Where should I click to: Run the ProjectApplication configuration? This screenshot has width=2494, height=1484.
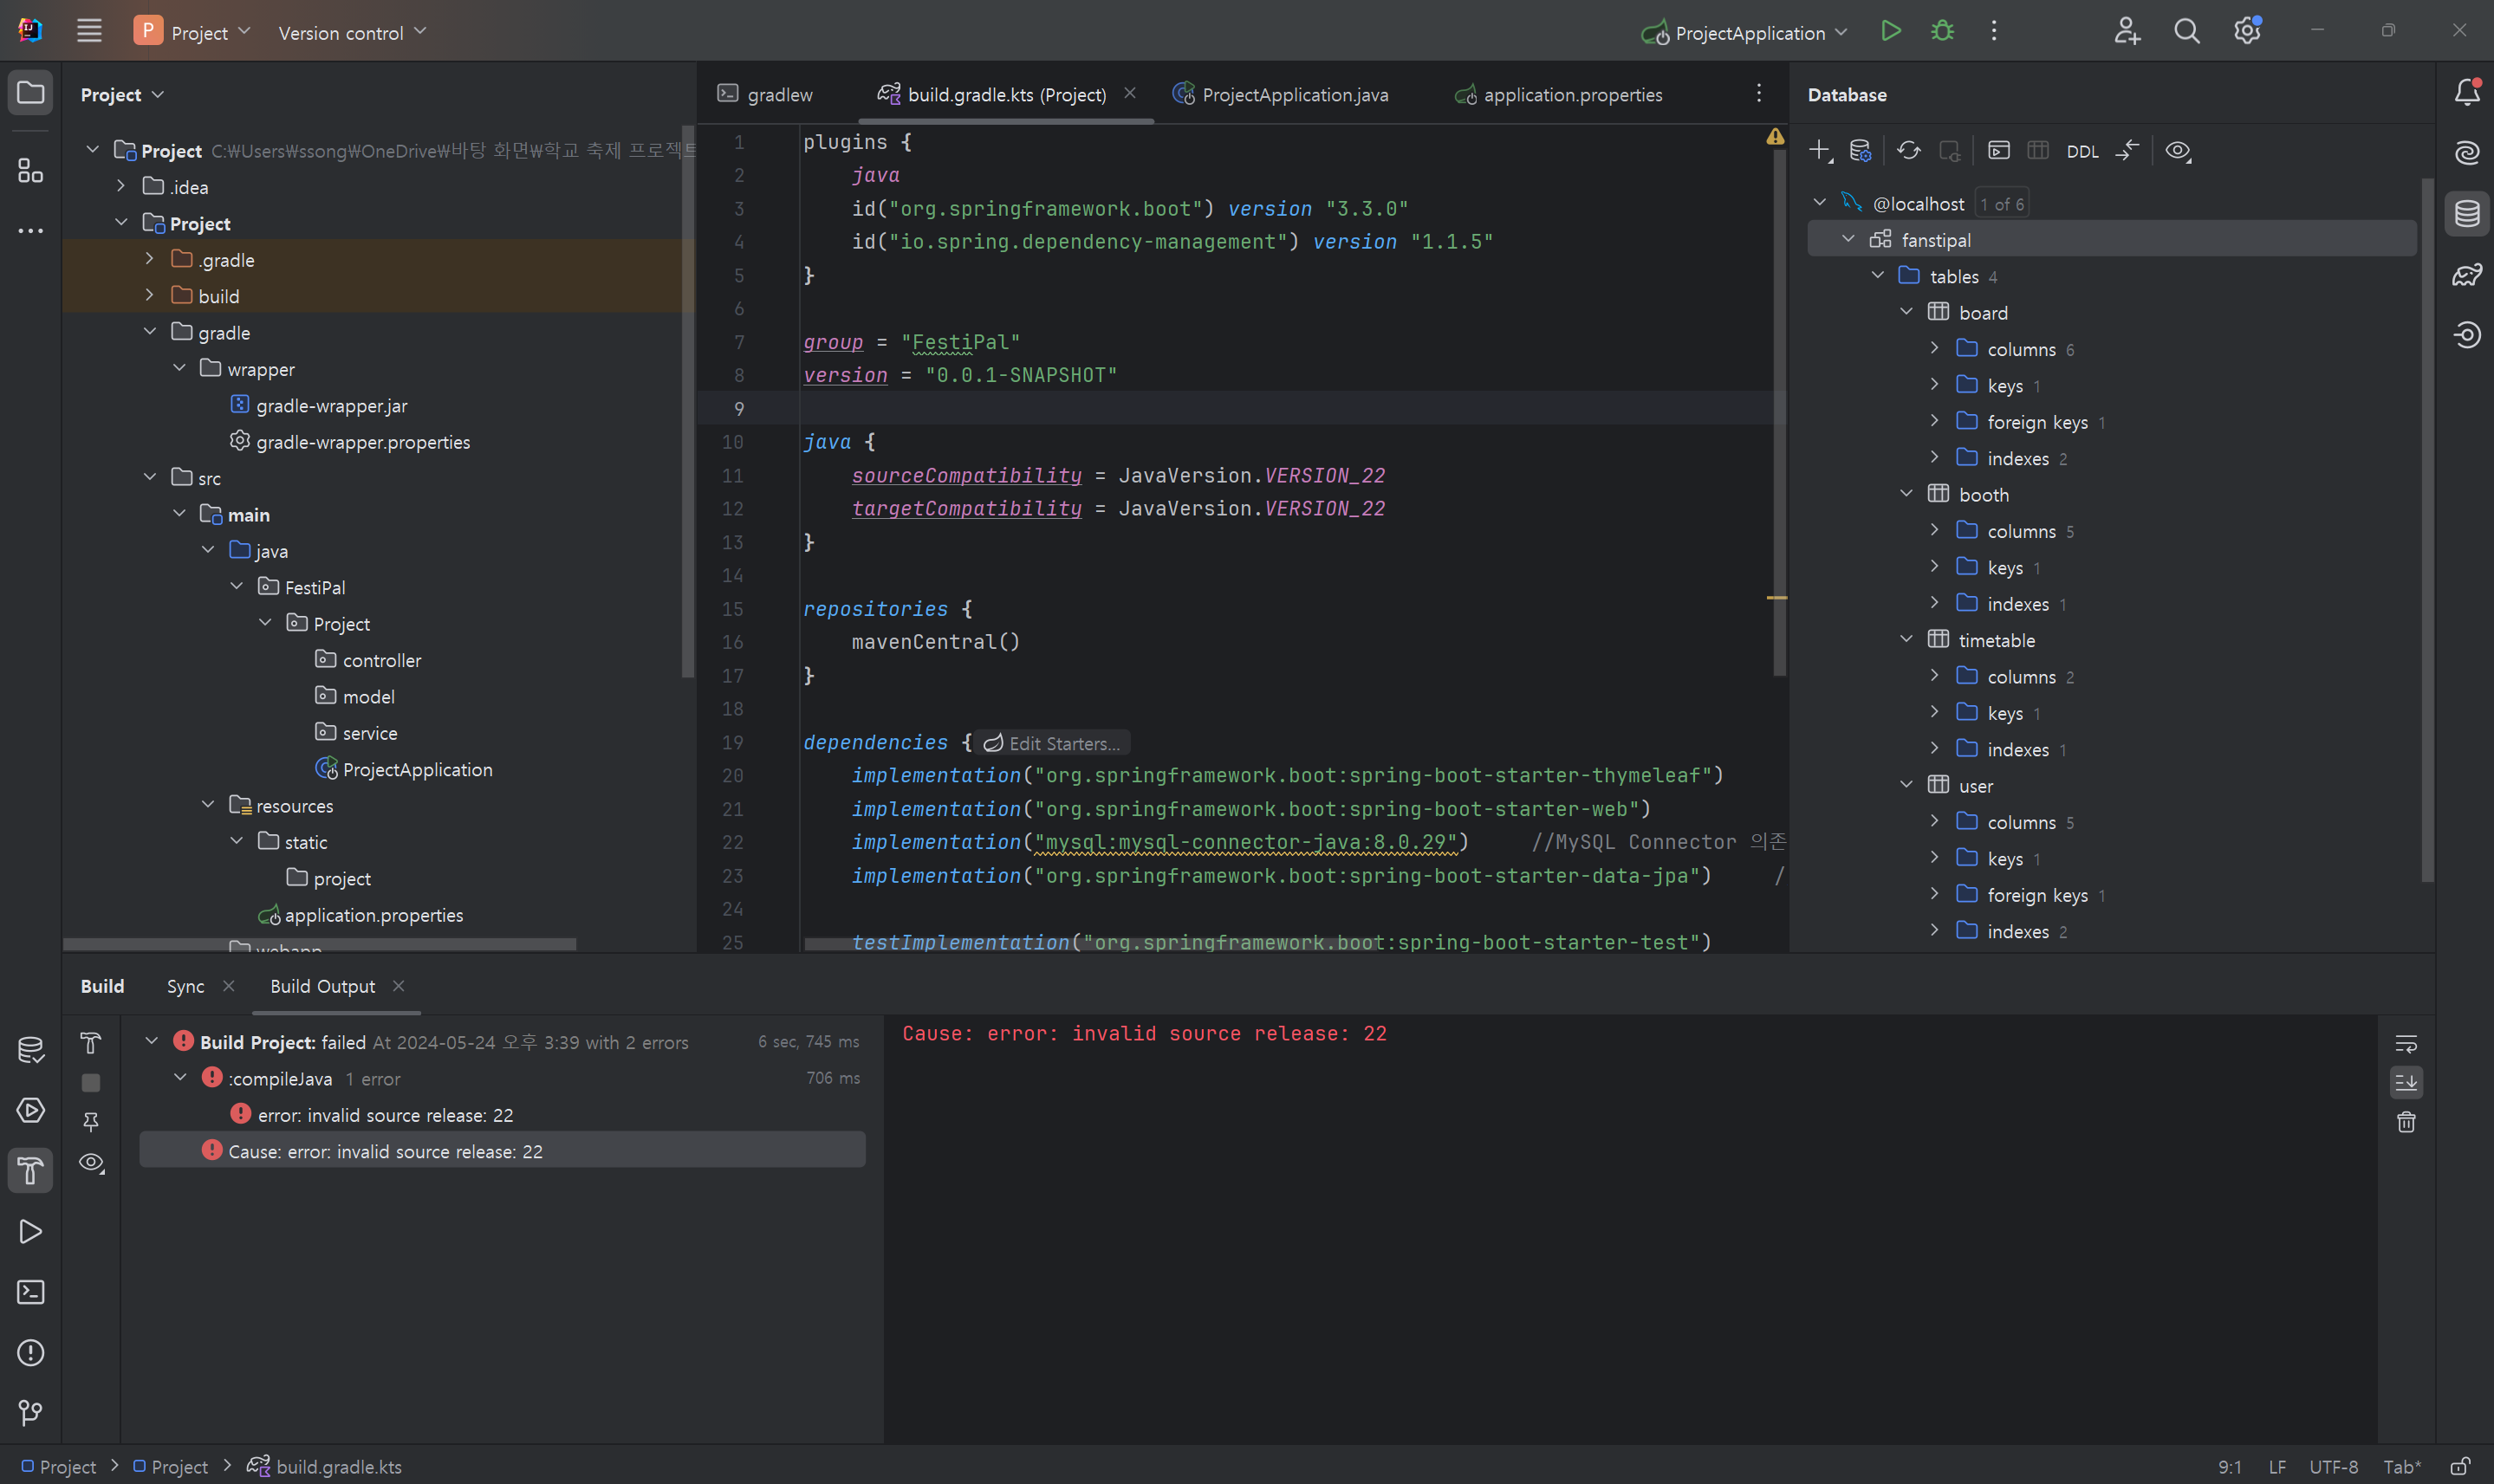(x=1890, y=31)
